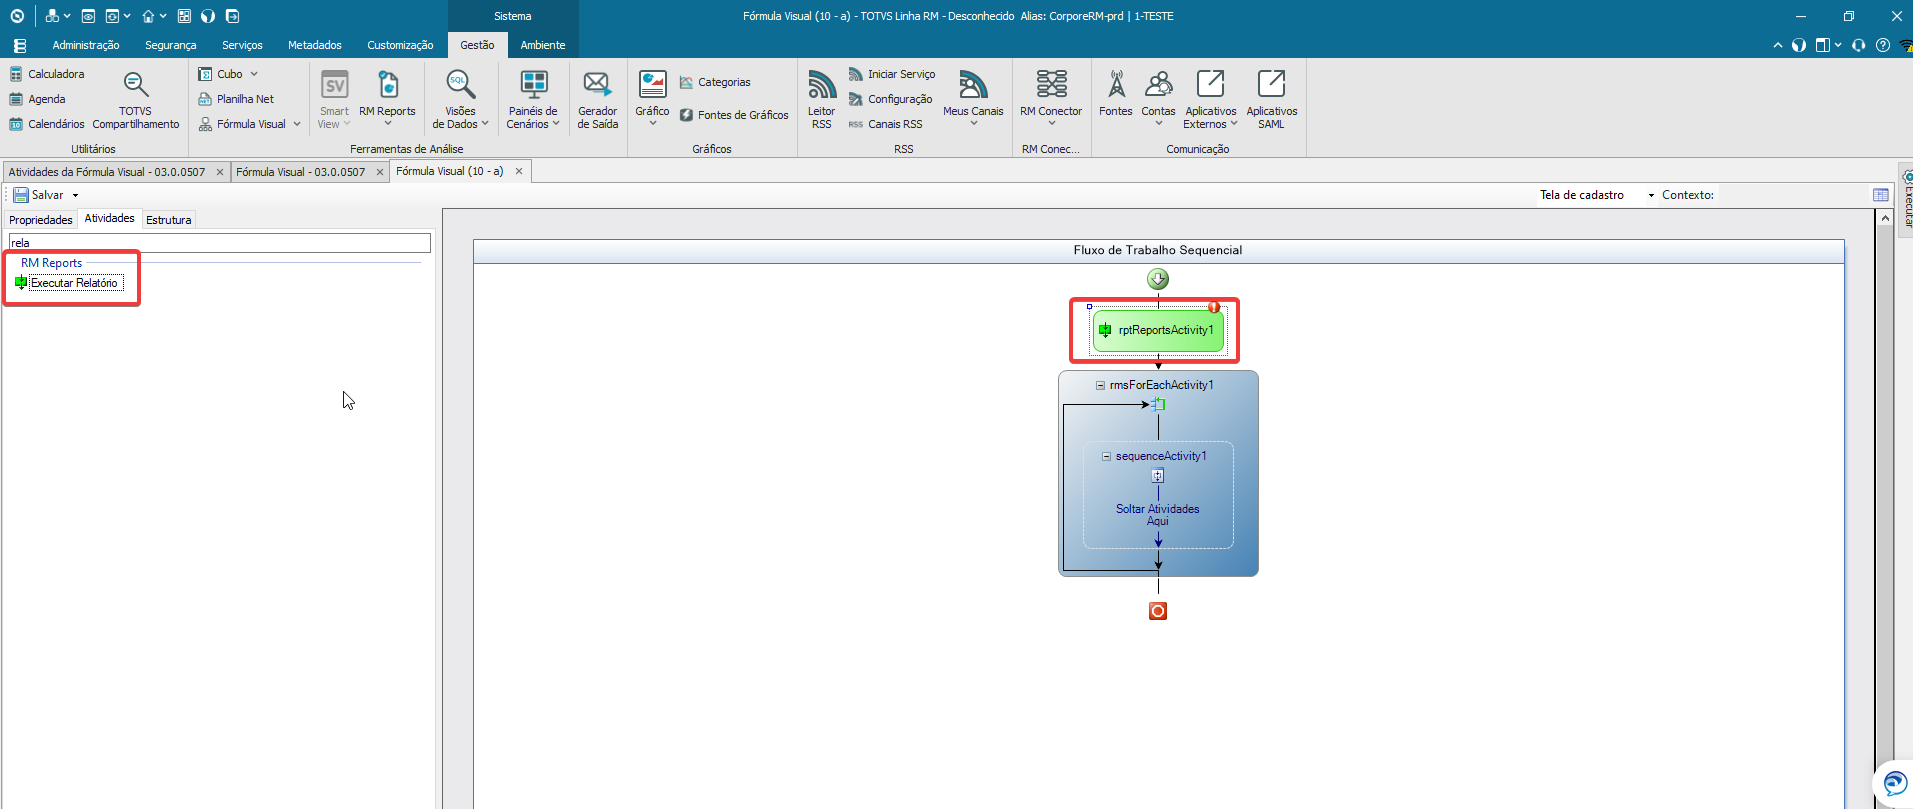1913x809 pixels.
Task: Click the Smart View button
Action: [x=334, y=100]
